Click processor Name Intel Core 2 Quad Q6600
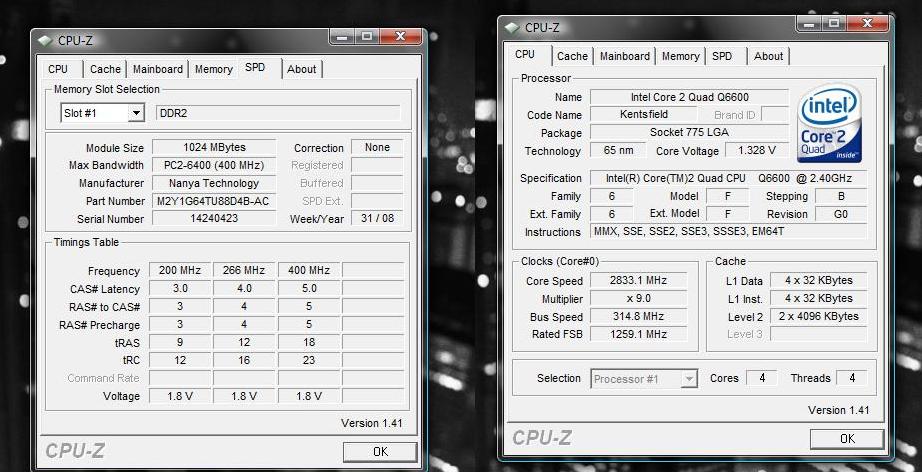 [690, 97]
